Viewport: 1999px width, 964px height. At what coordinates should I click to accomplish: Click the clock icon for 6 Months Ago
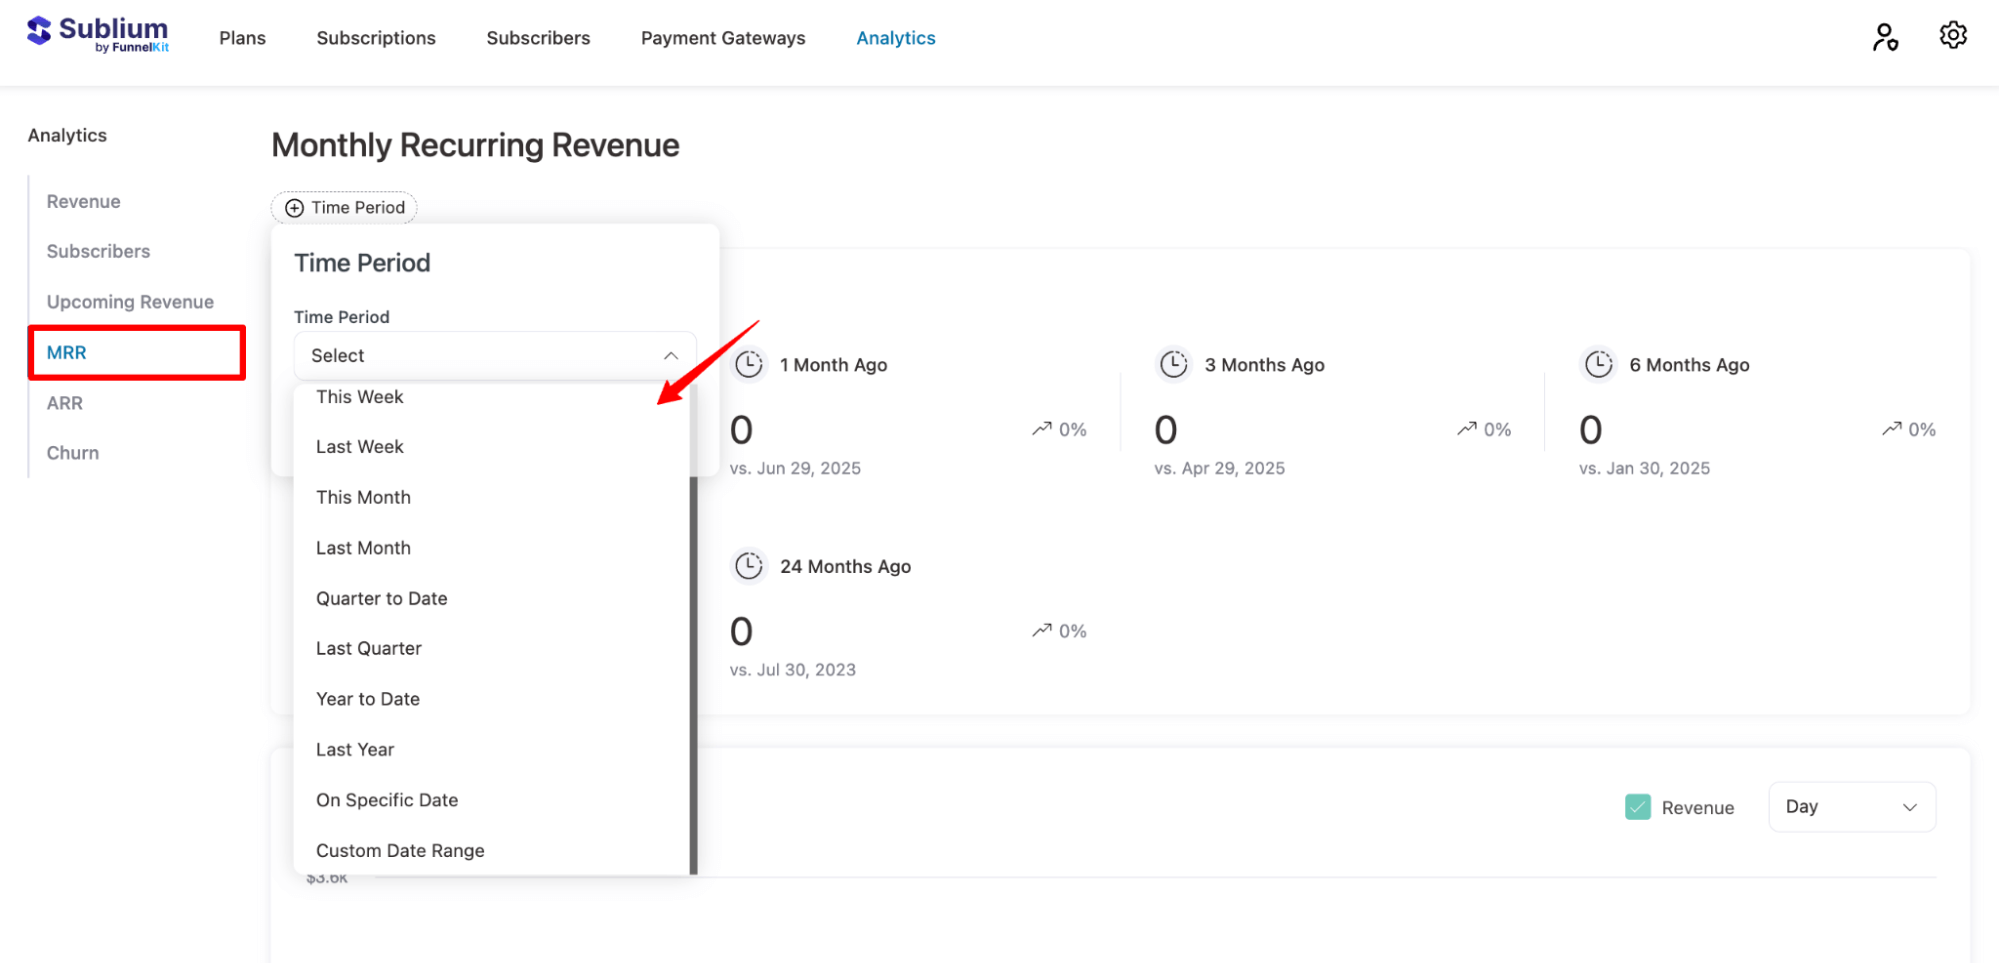click(x=1598, y=365)
